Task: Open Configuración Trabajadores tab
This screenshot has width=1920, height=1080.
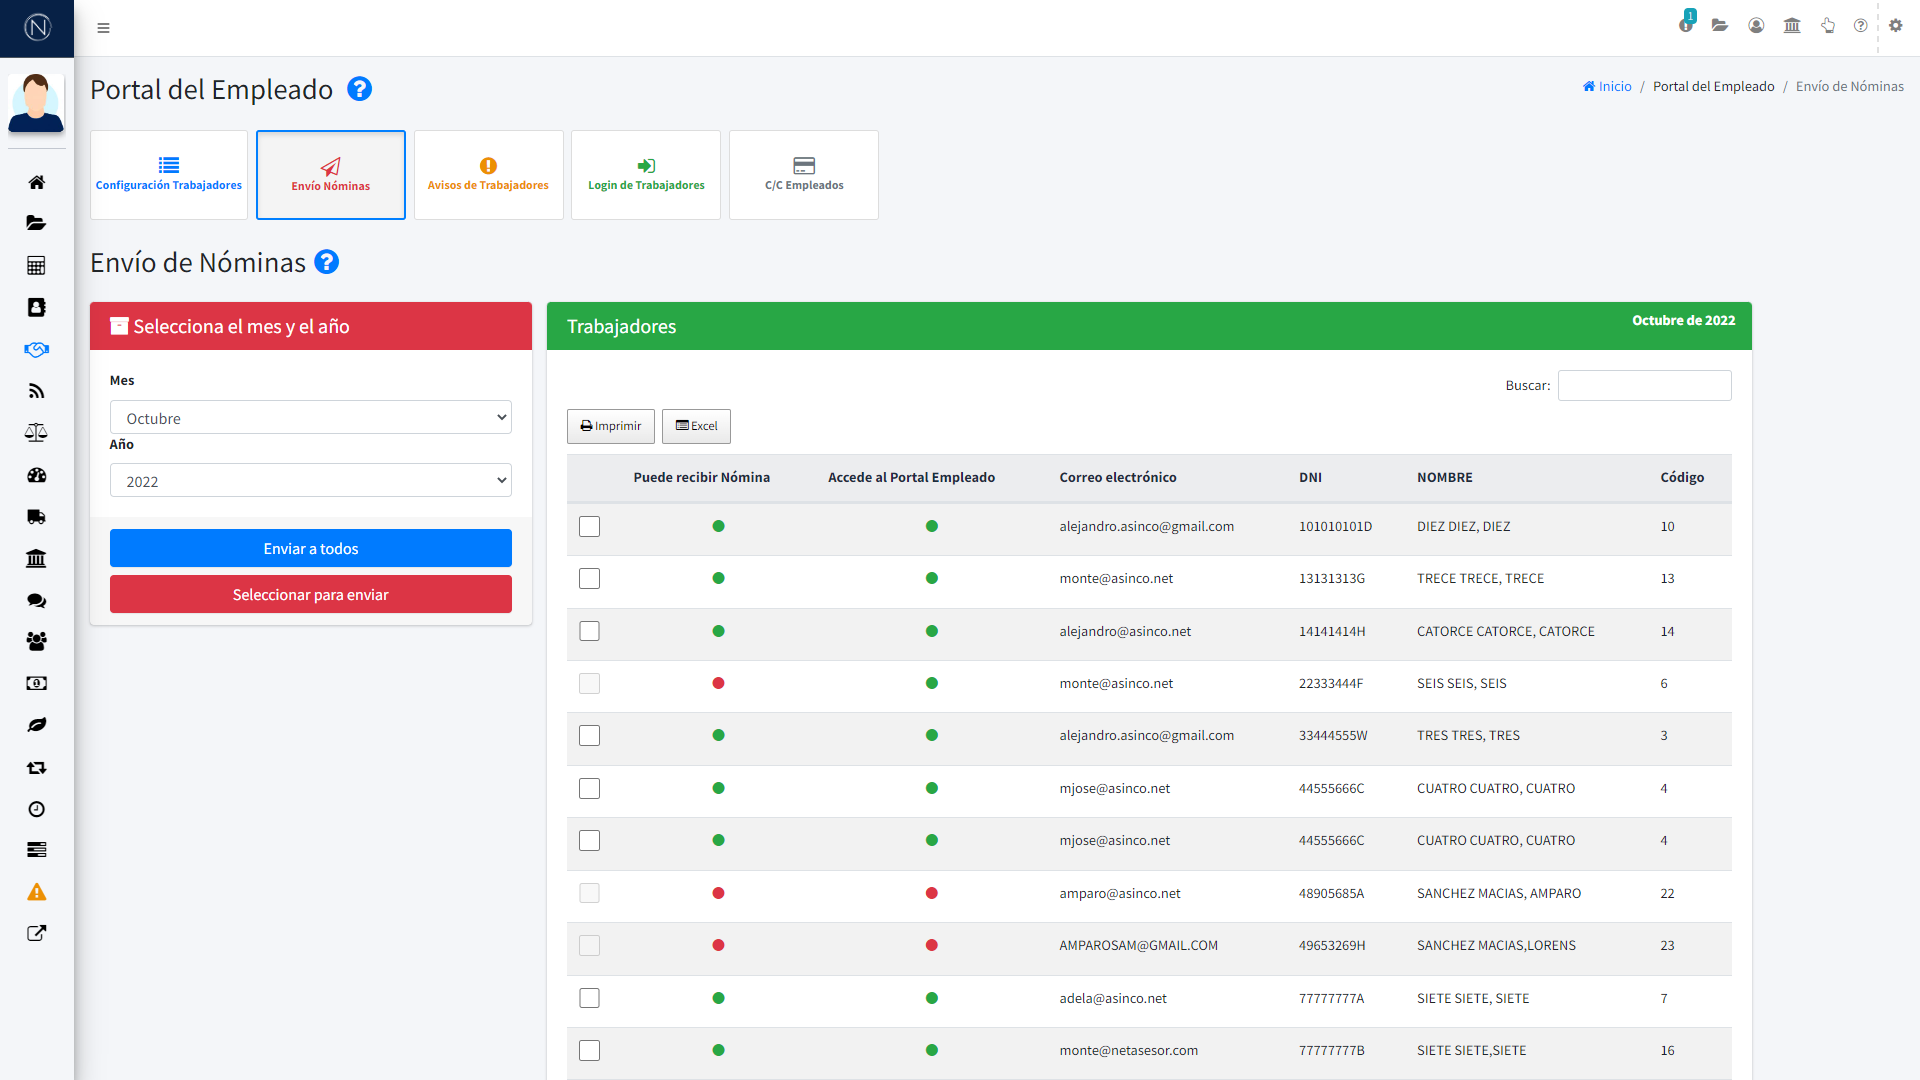Action: [x=169, y=175]
